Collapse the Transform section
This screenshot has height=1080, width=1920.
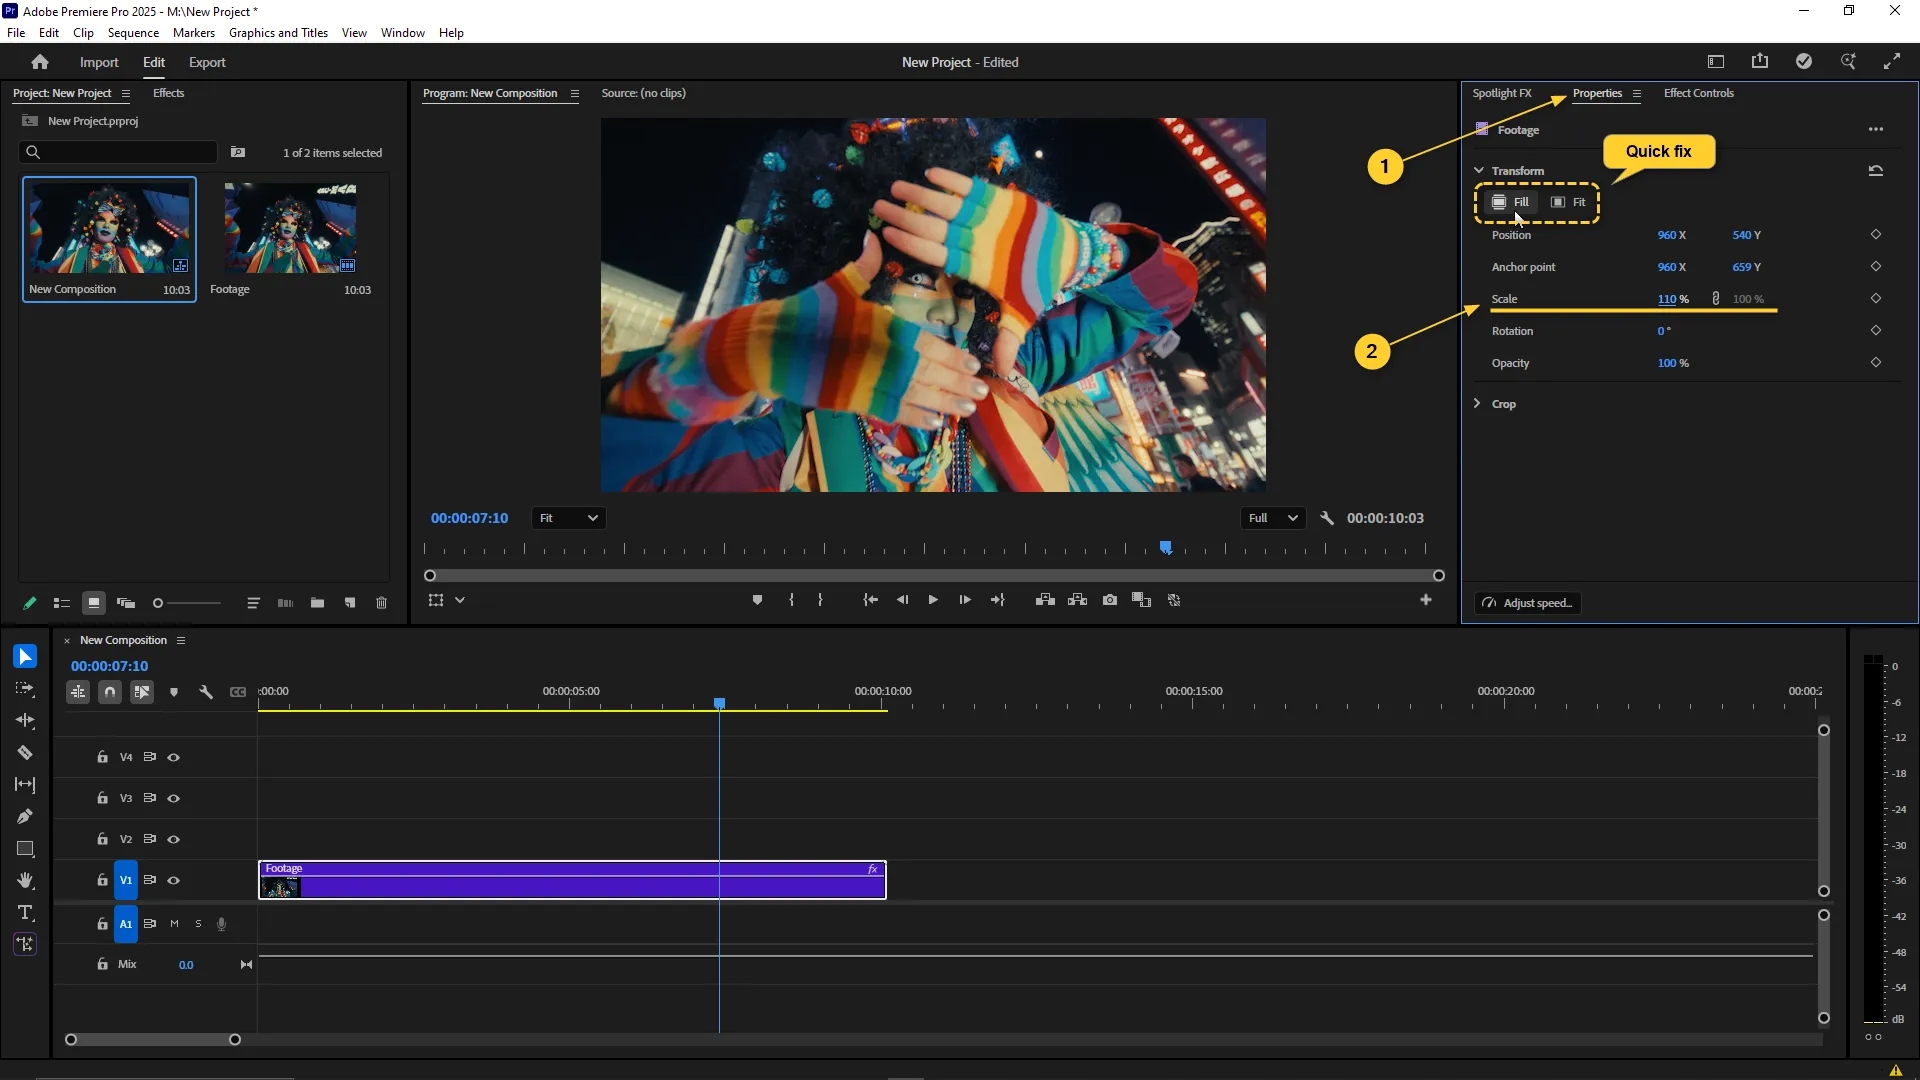pyautogui.click(x=1479, y=171)
